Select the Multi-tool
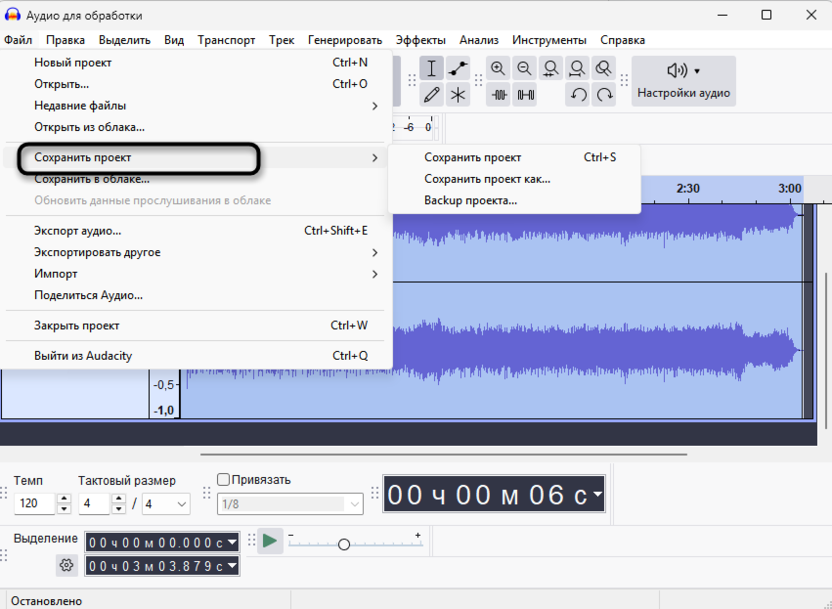Image resolution: width=832 pixels, height=609 pixels. click(458, 95)
